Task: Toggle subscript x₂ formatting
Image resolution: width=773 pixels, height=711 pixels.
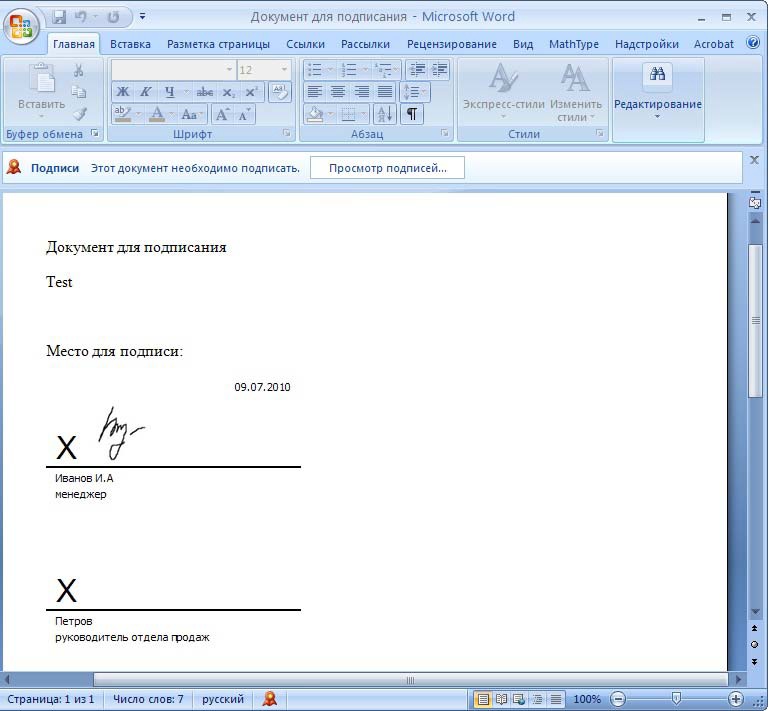Action: pos(228,92)
